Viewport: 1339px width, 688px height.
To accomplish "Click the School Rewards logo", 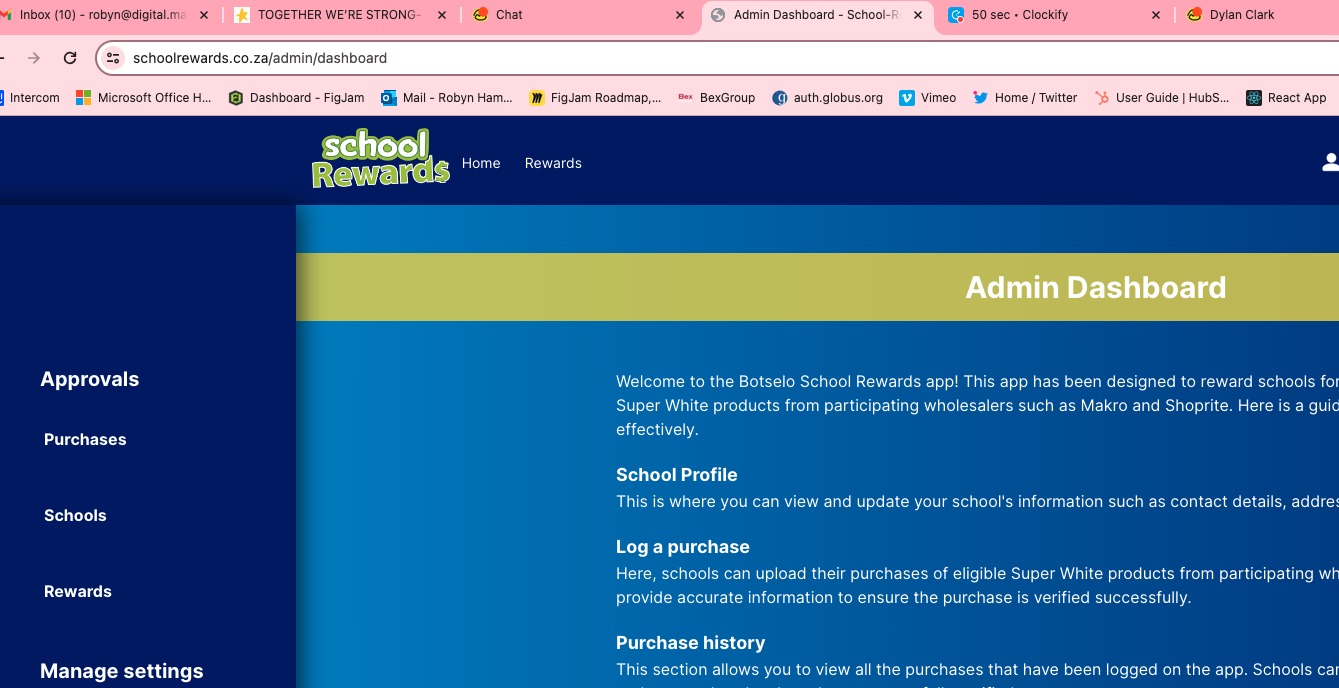I will pyautogui.click(x=380, y=159).
